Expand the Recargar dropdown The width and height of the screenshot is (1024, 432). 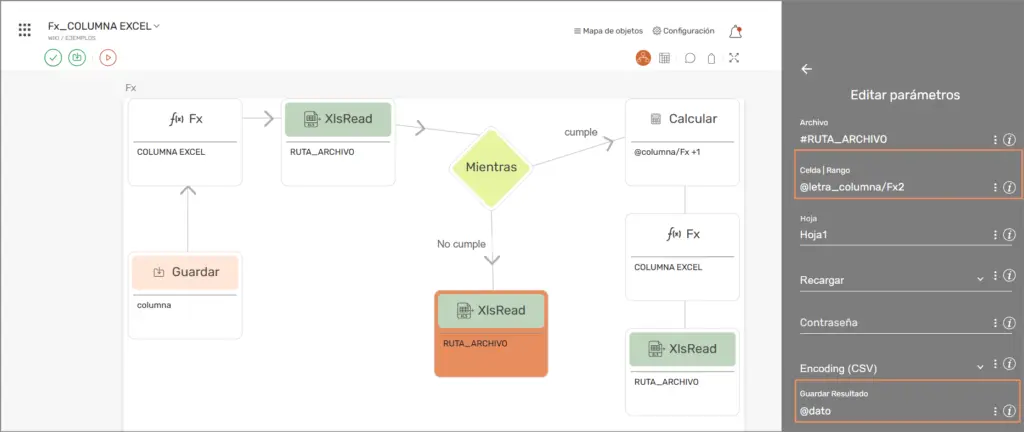coord(980,280)
